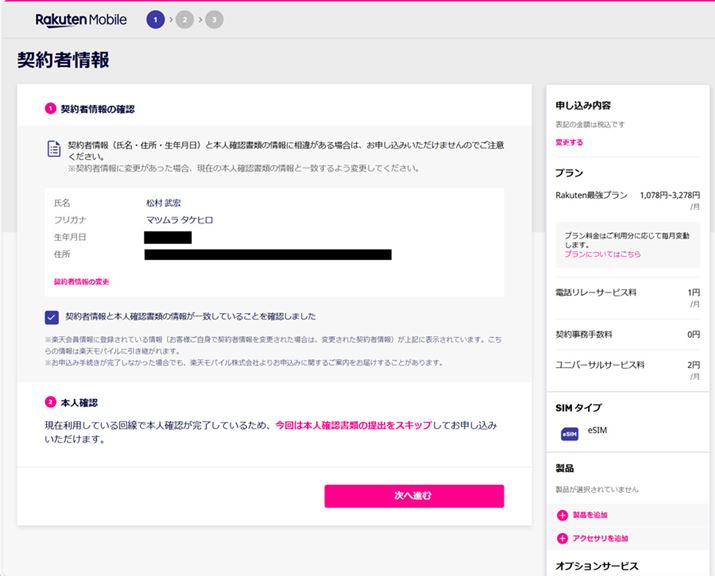
Task: Click the plus icon for 製品を追加
Action: 562,515
